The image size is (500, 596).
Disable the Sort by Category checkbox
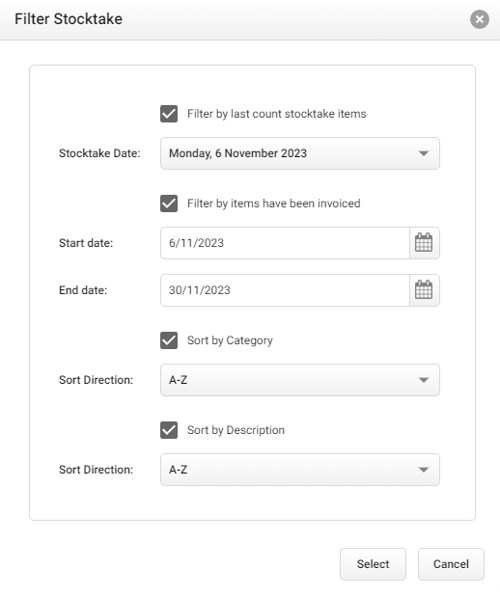169,340
